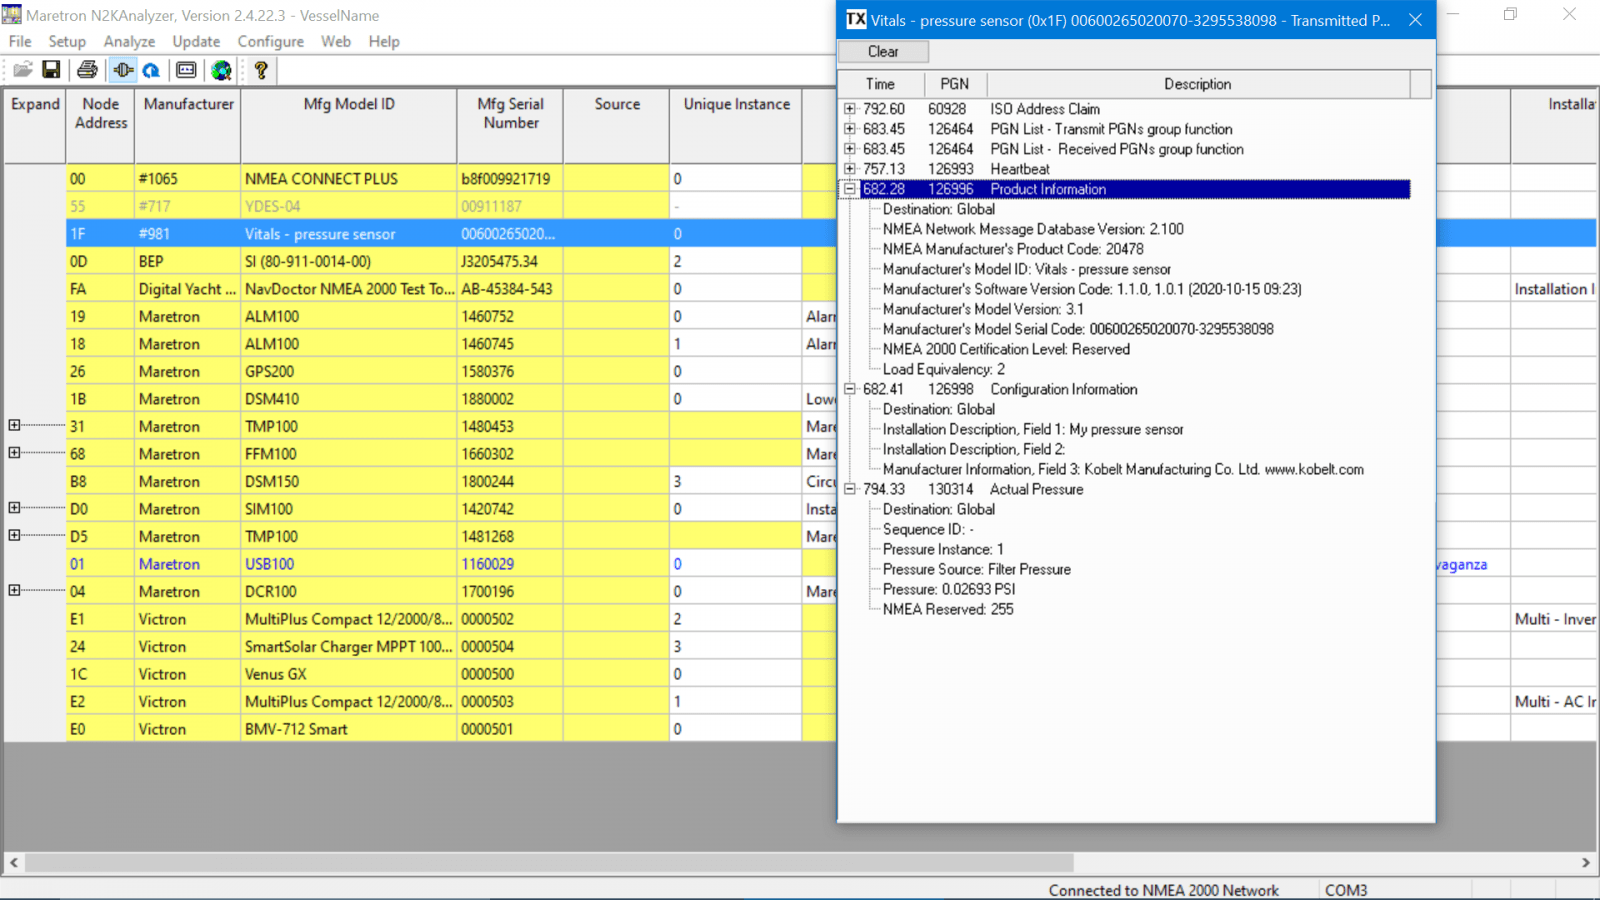Toggle the network connect icon
1600x900 pixels.
[123, 70]
